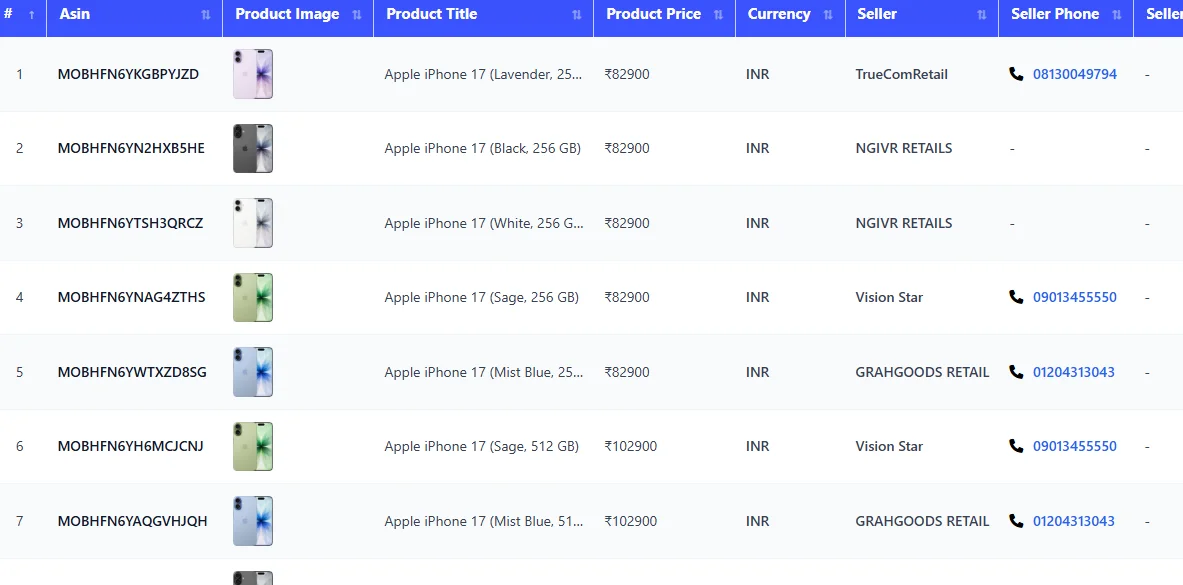Open White iPhone 17 product thumbnail

tap(253, 223)
